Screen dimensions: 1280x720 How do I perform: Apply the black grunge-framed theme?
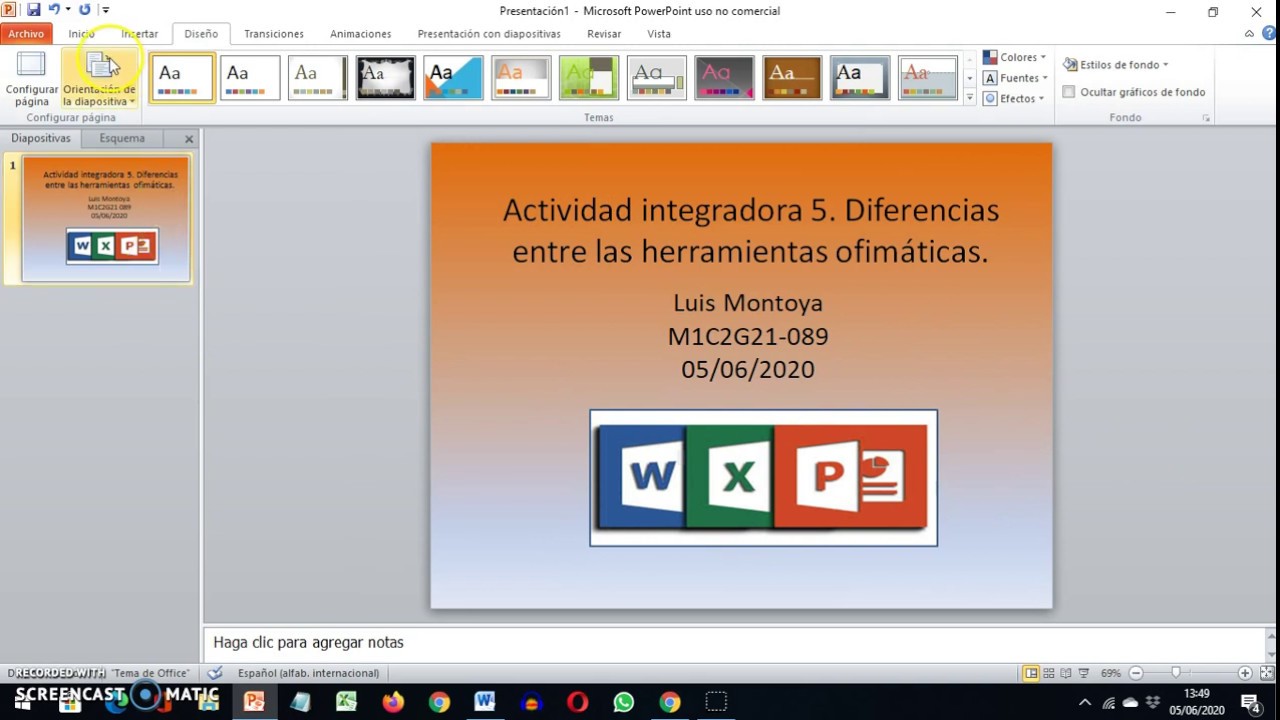(385, 78)
